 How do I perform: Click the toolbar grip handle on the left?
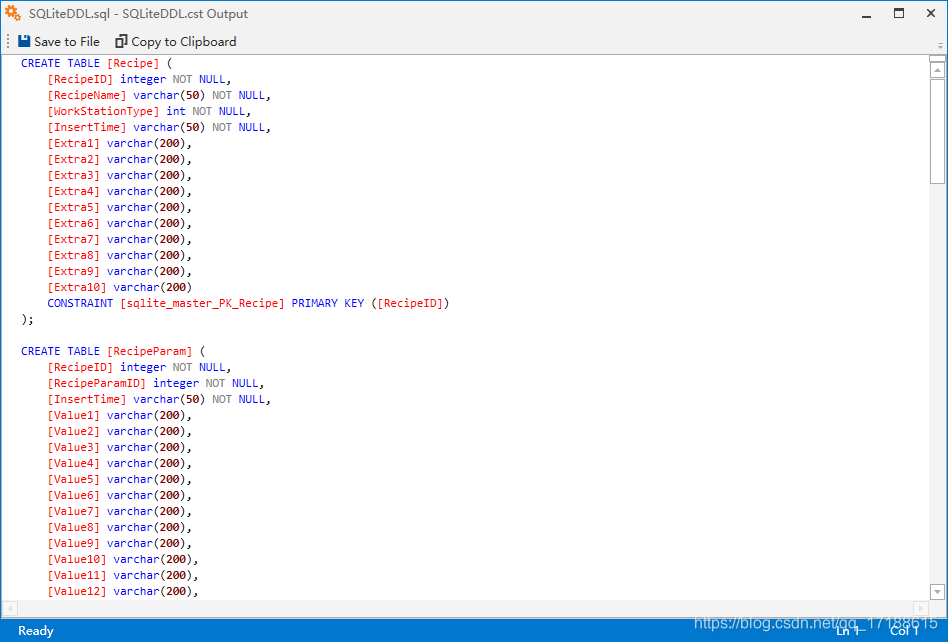click(7, 41)
